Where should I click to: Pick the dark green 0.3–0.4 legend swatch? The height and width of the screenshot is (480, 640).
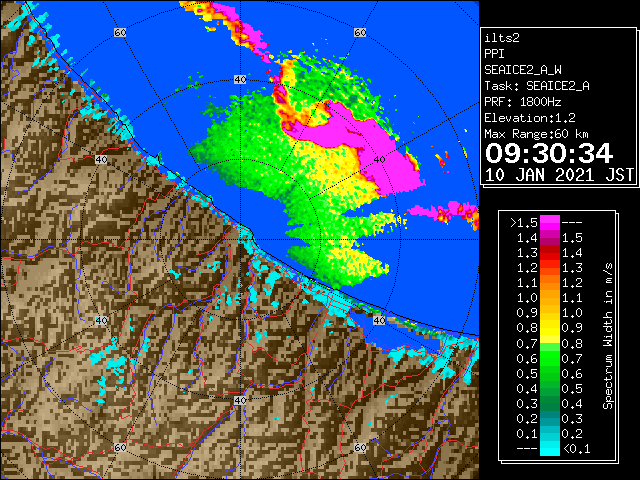tap(550, 404)
